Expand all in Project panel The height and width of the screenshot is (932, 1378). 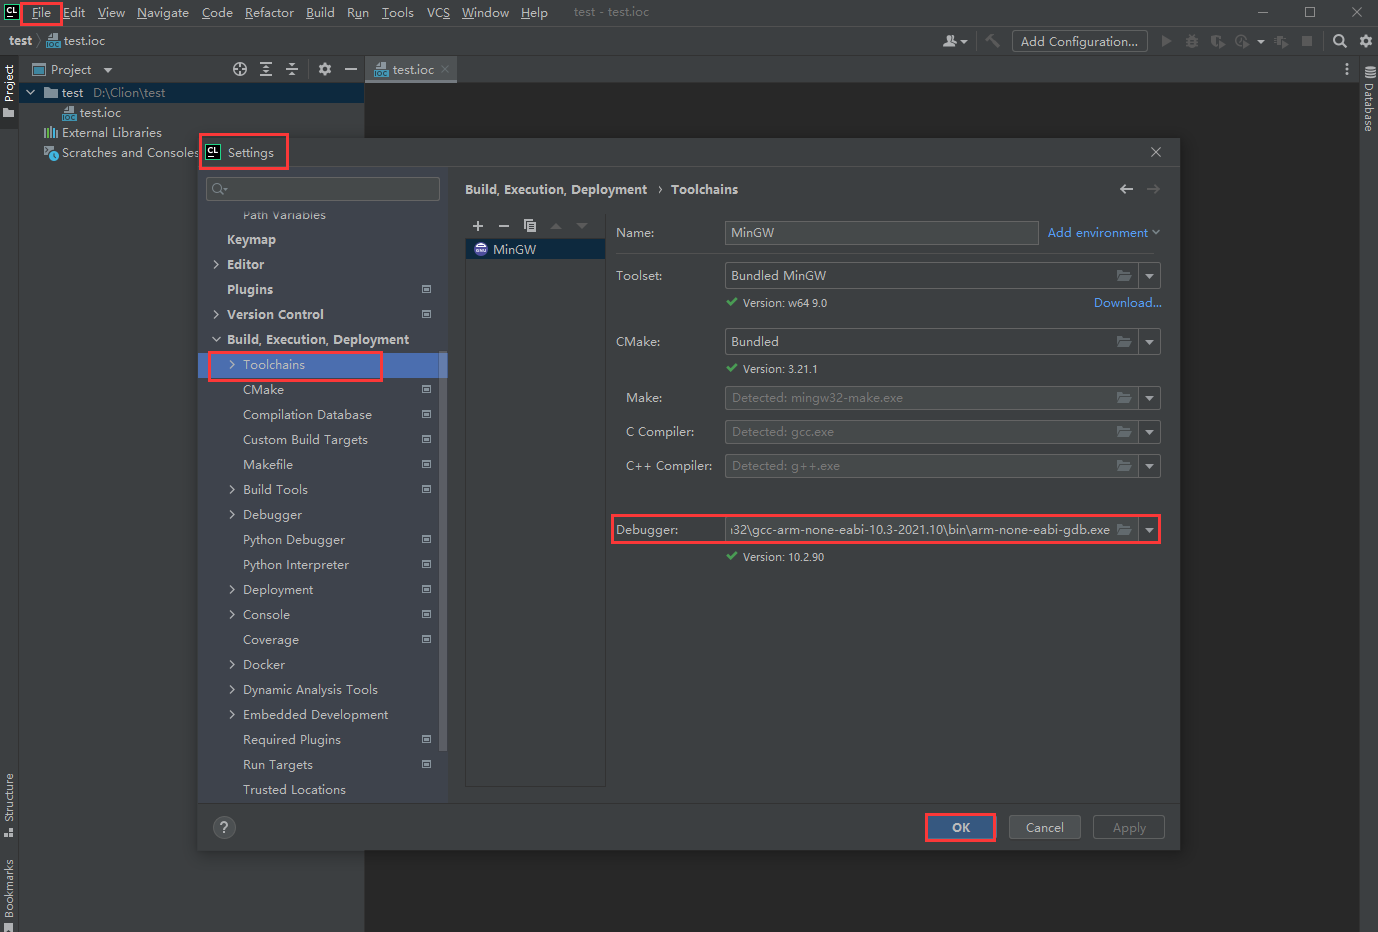coord(266,69)
